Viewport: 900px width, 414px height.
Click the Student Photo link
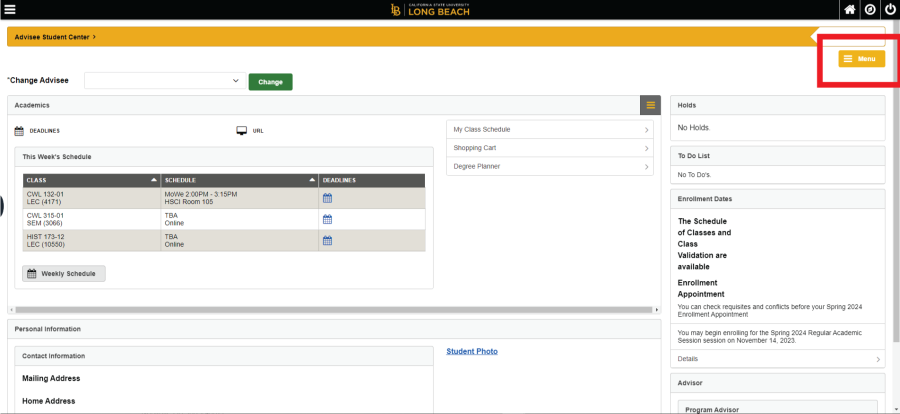pyautogui.click(x=471, y=351)
